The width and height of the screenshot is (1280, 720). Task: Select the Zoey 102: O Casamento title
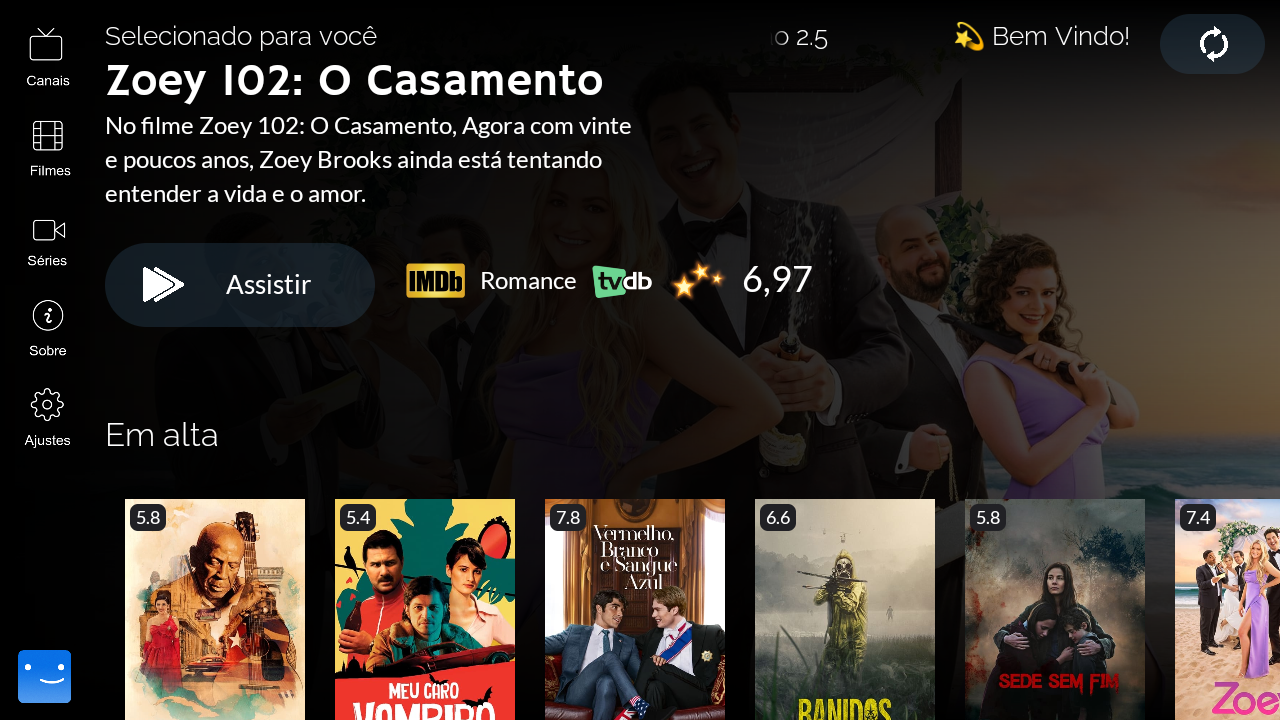coord(354,81)
